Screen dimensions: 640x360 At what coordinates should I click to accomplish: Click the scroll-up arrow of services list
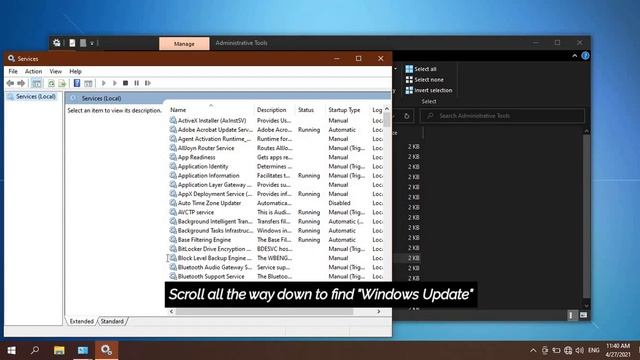[x=387, y=109]
